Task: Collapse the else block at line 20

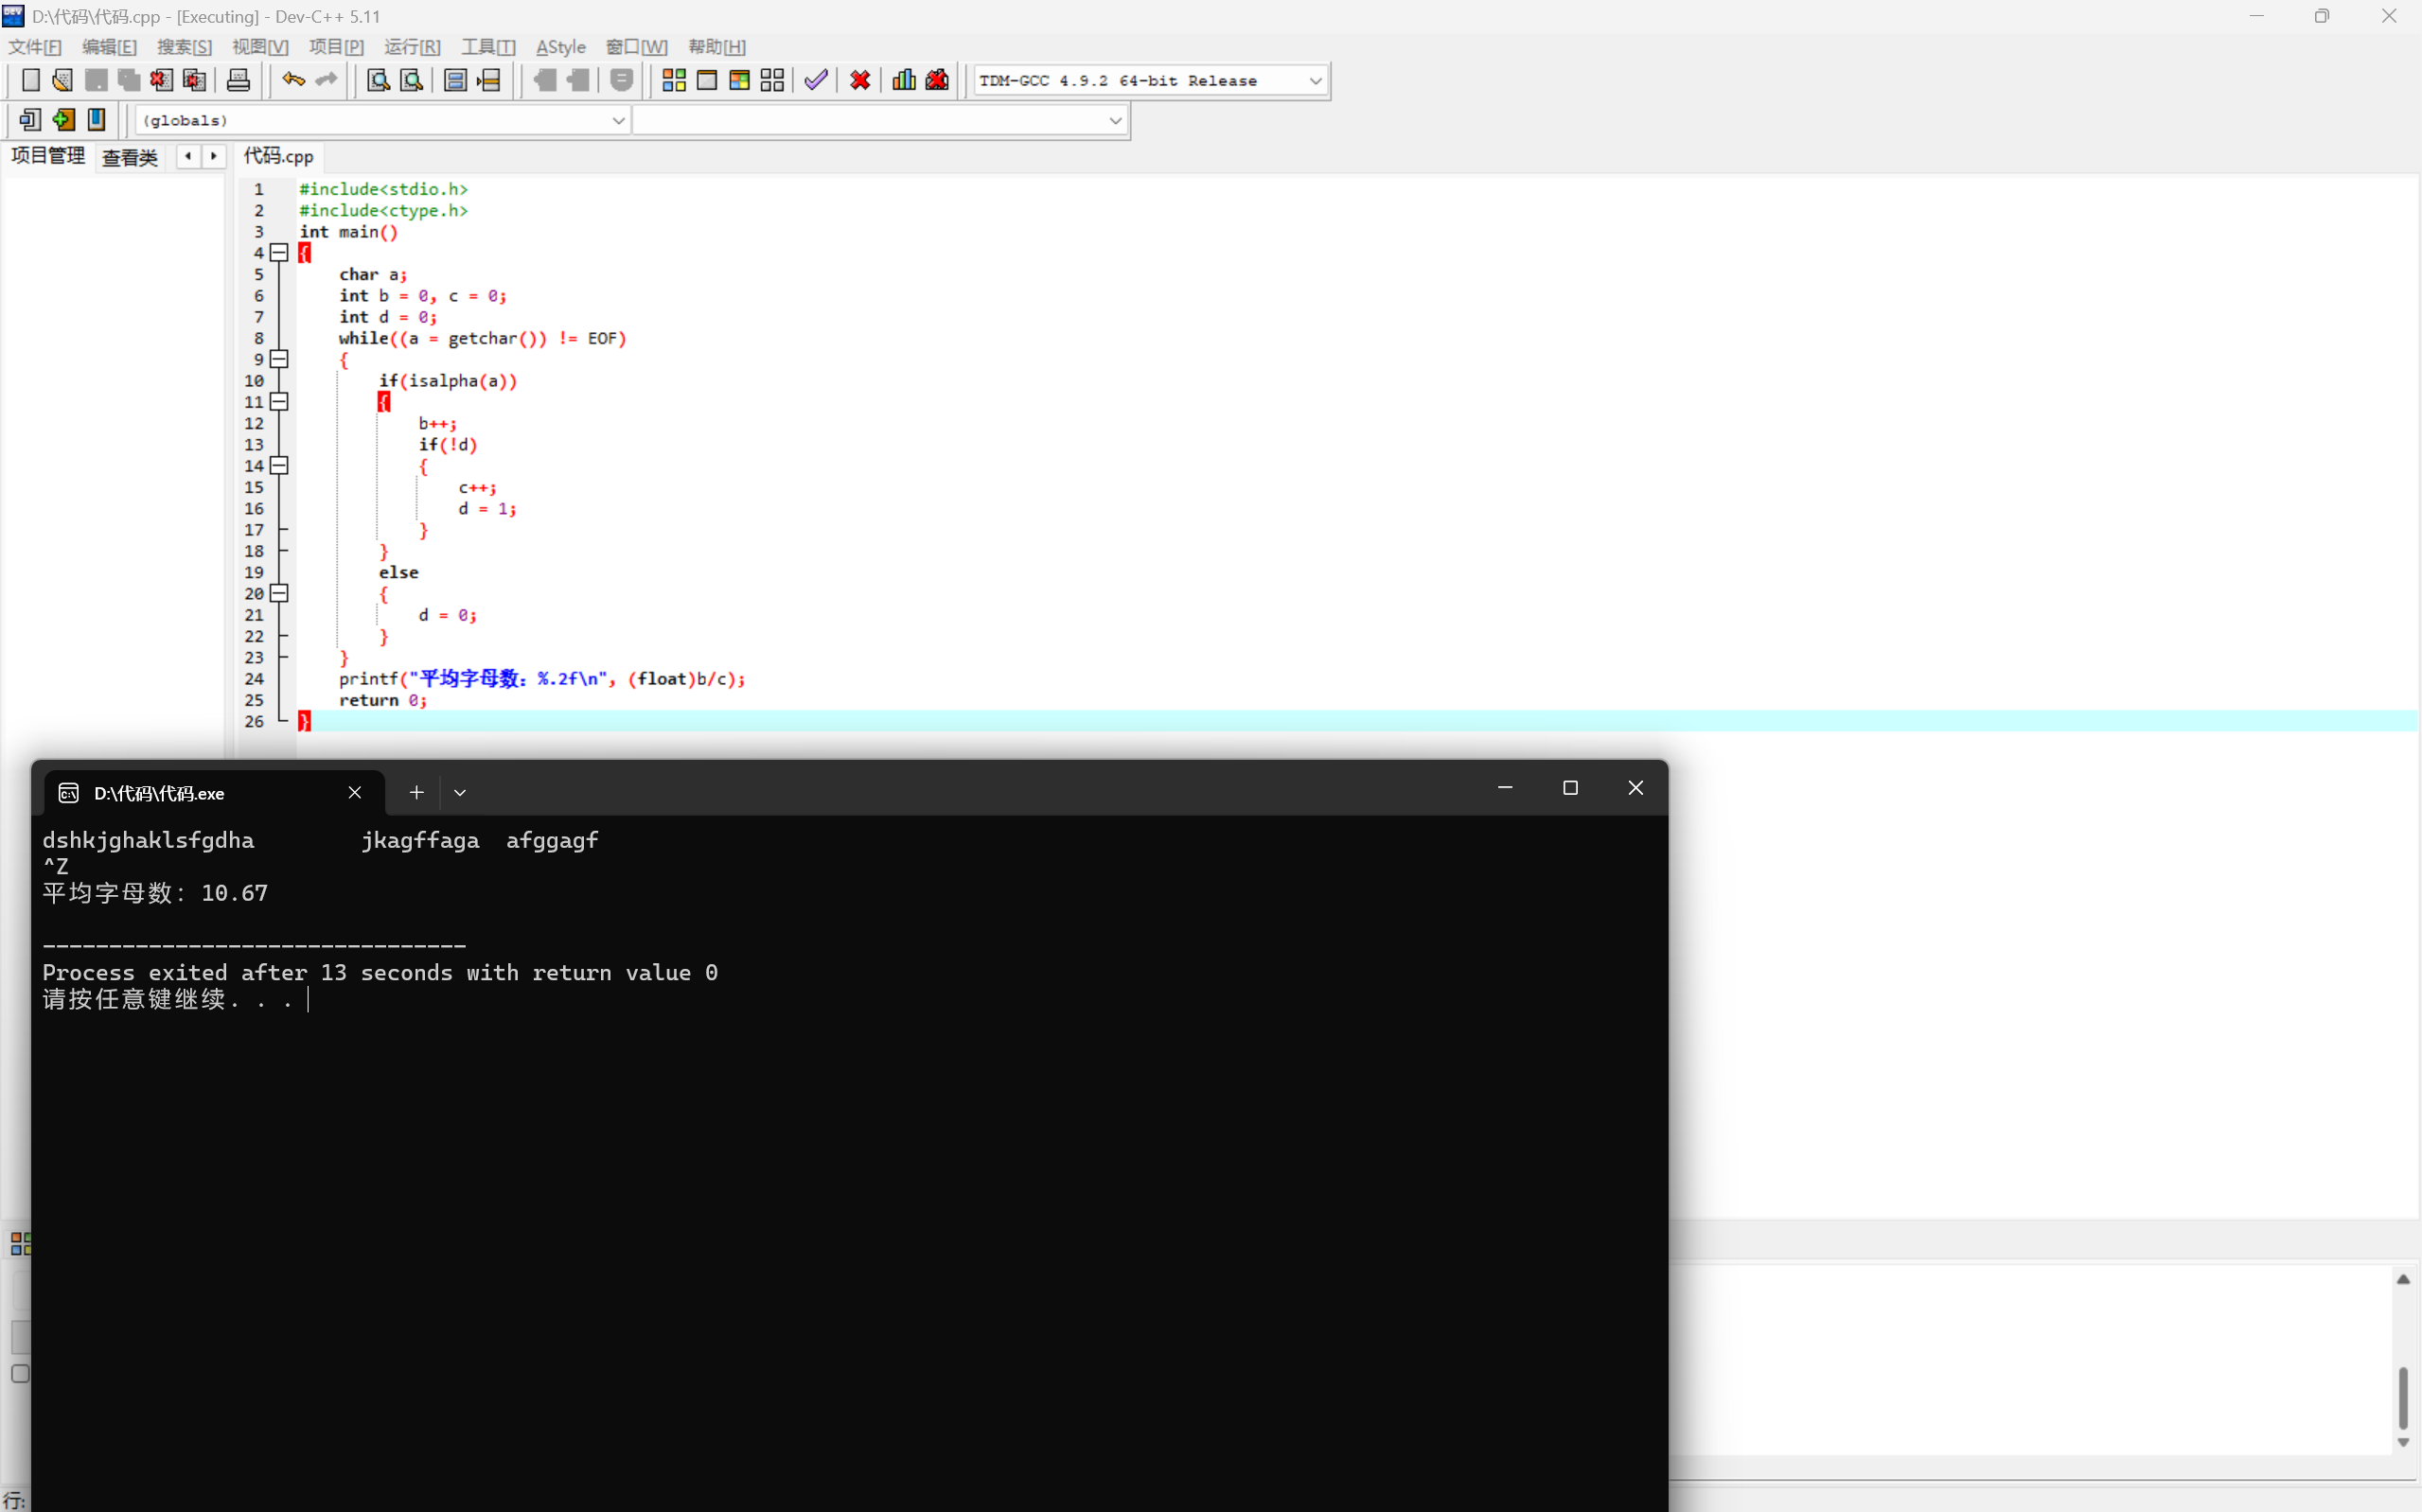Action: point(280,594)
